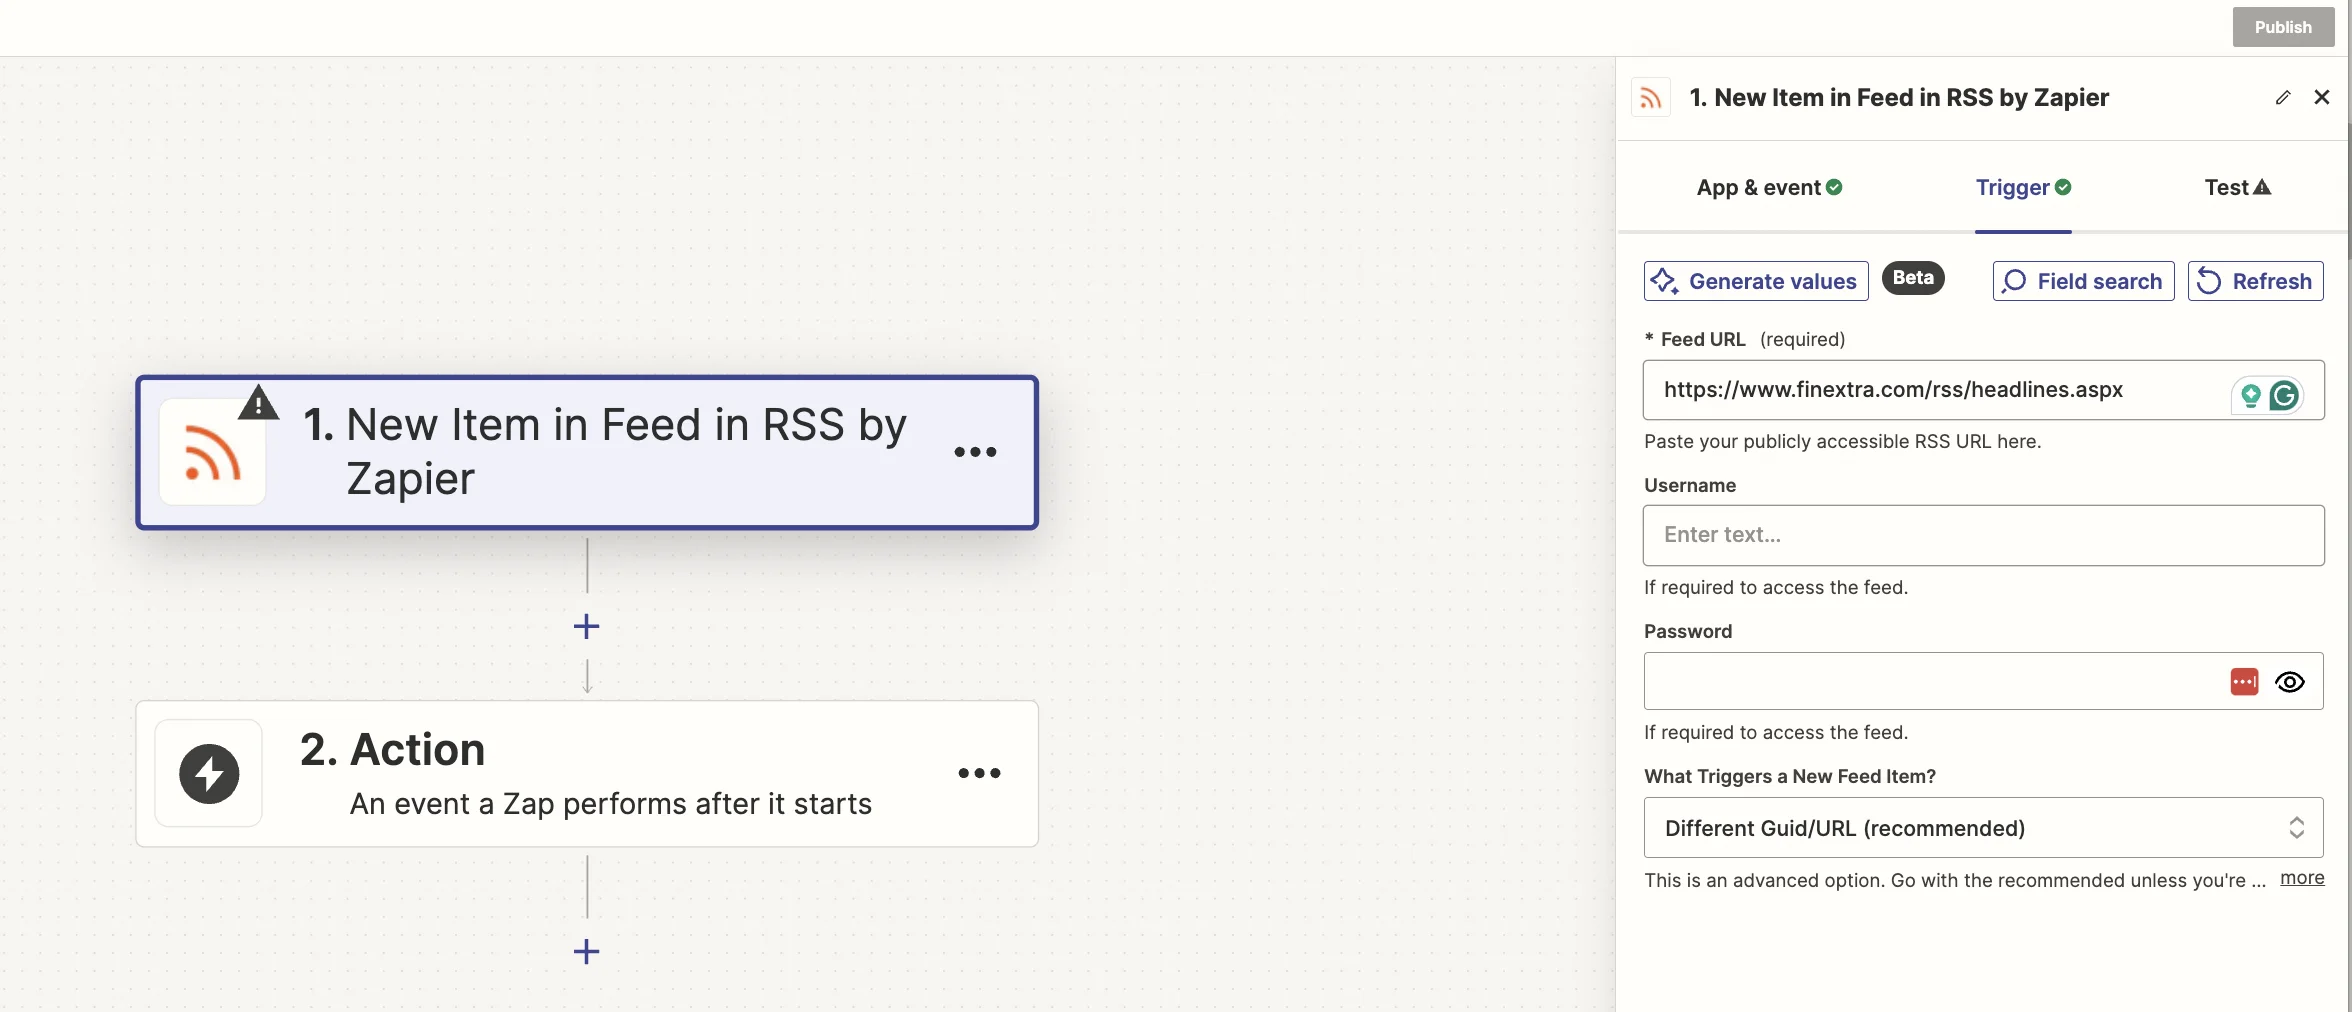Open the What Triggers a New Feed Item dropdown
This screenshot has width=2352, height=1012.
1983,827
